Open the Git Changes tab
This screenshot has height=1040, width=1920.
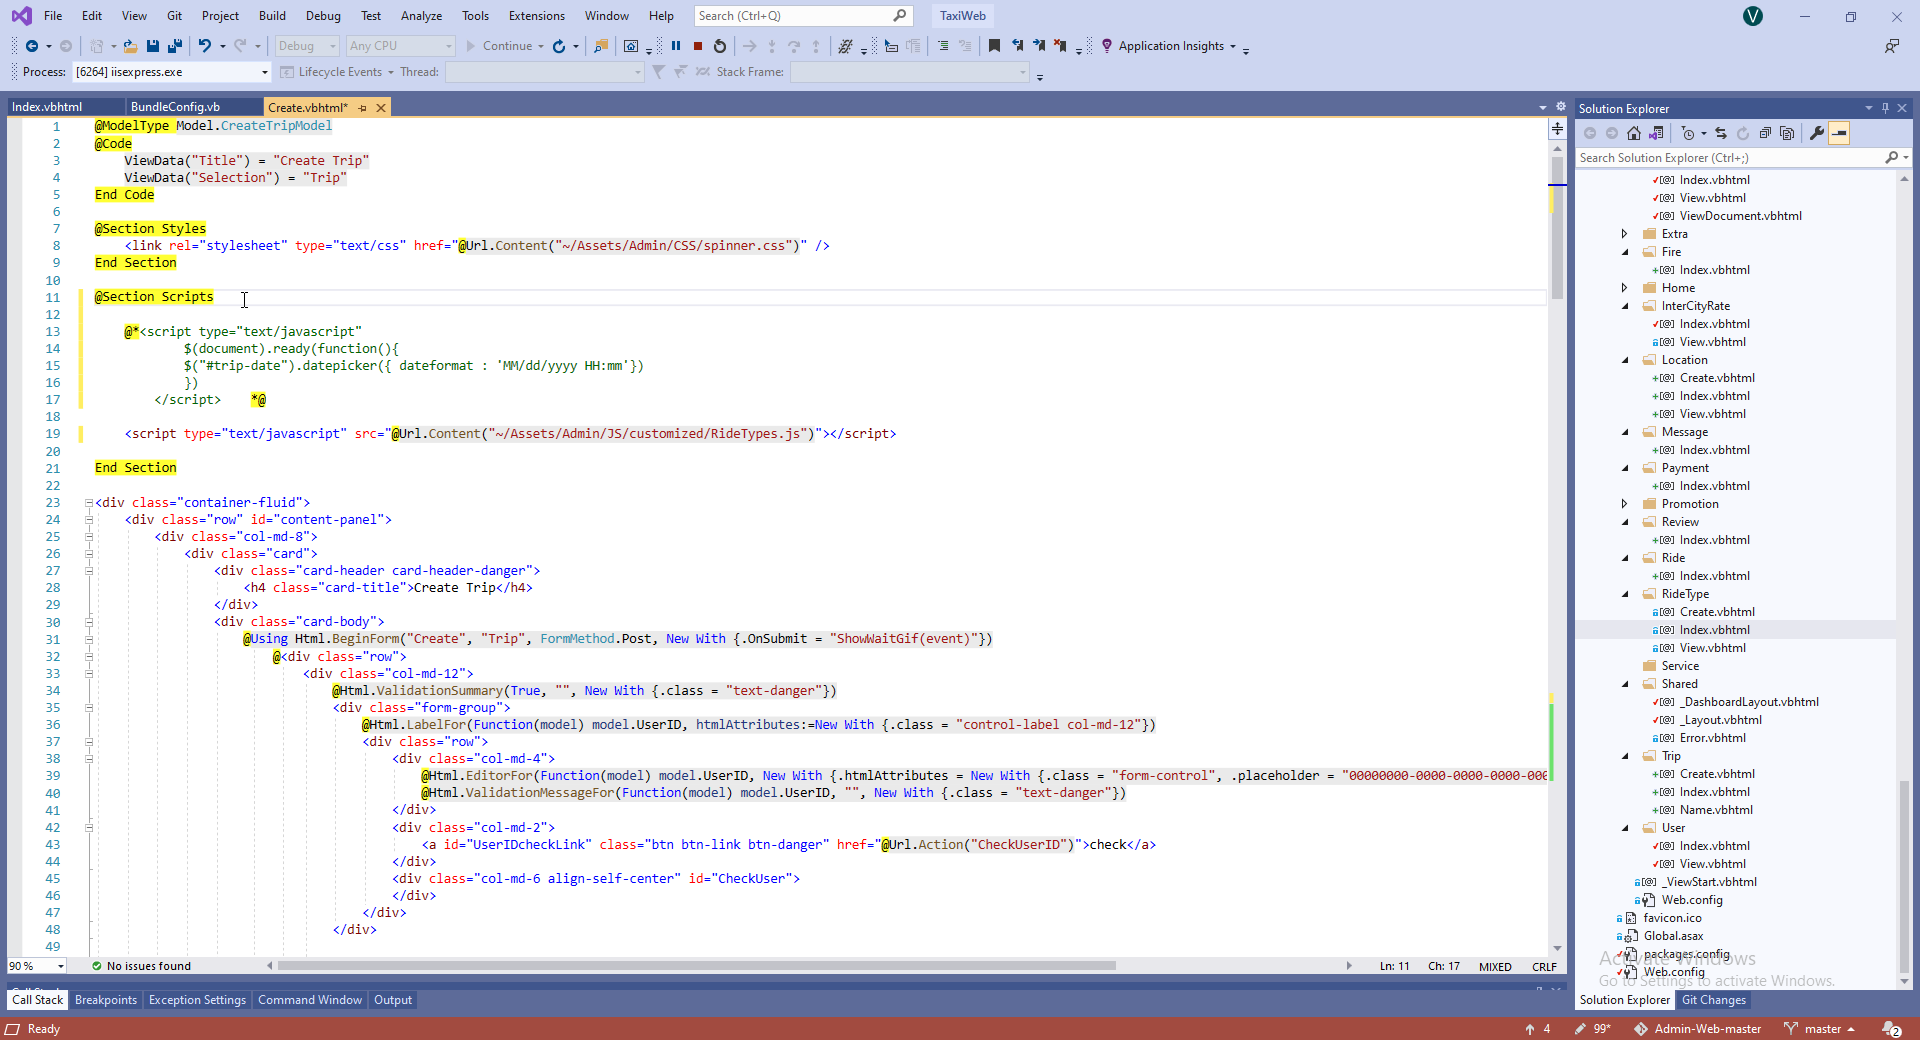pyautogui.click(x=1714, y=1000)
